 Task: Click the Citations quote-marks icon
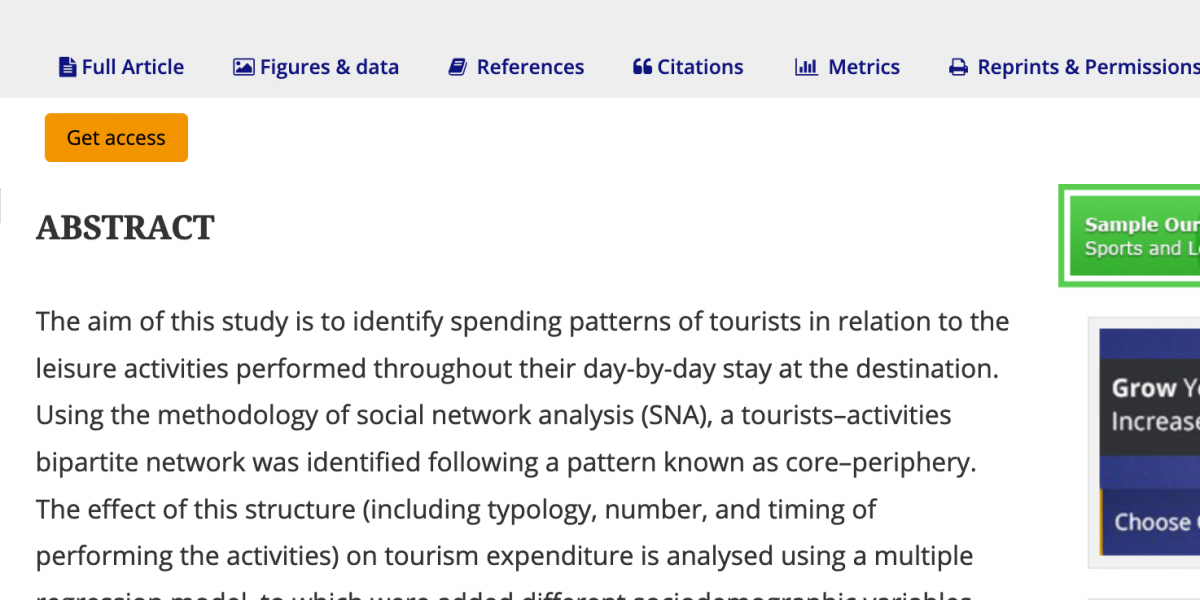[x=642, y=67]
